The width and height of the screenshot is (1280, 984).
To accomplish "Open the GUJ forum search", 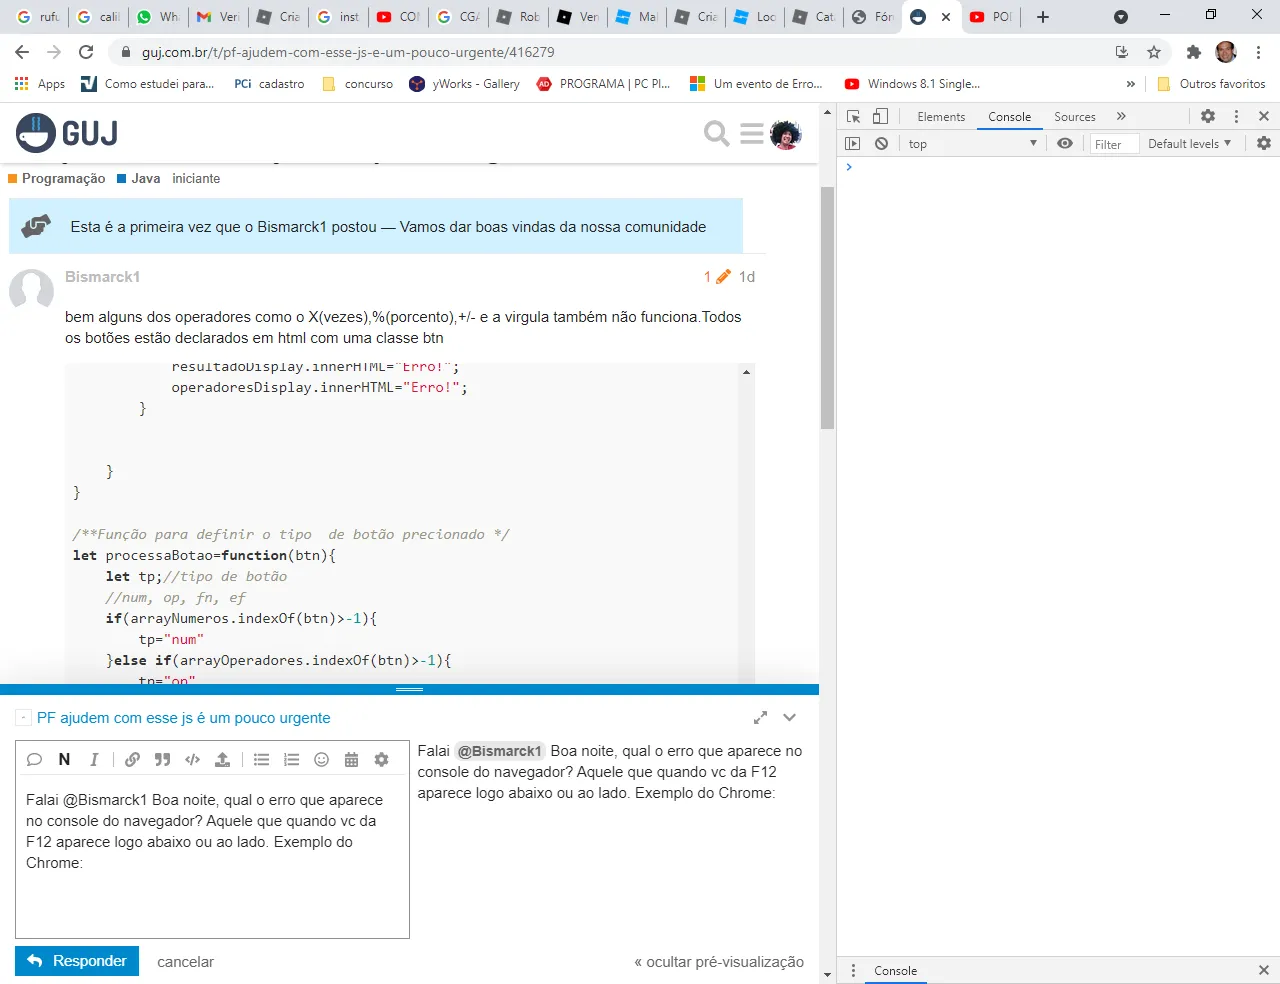I will 716,133.
